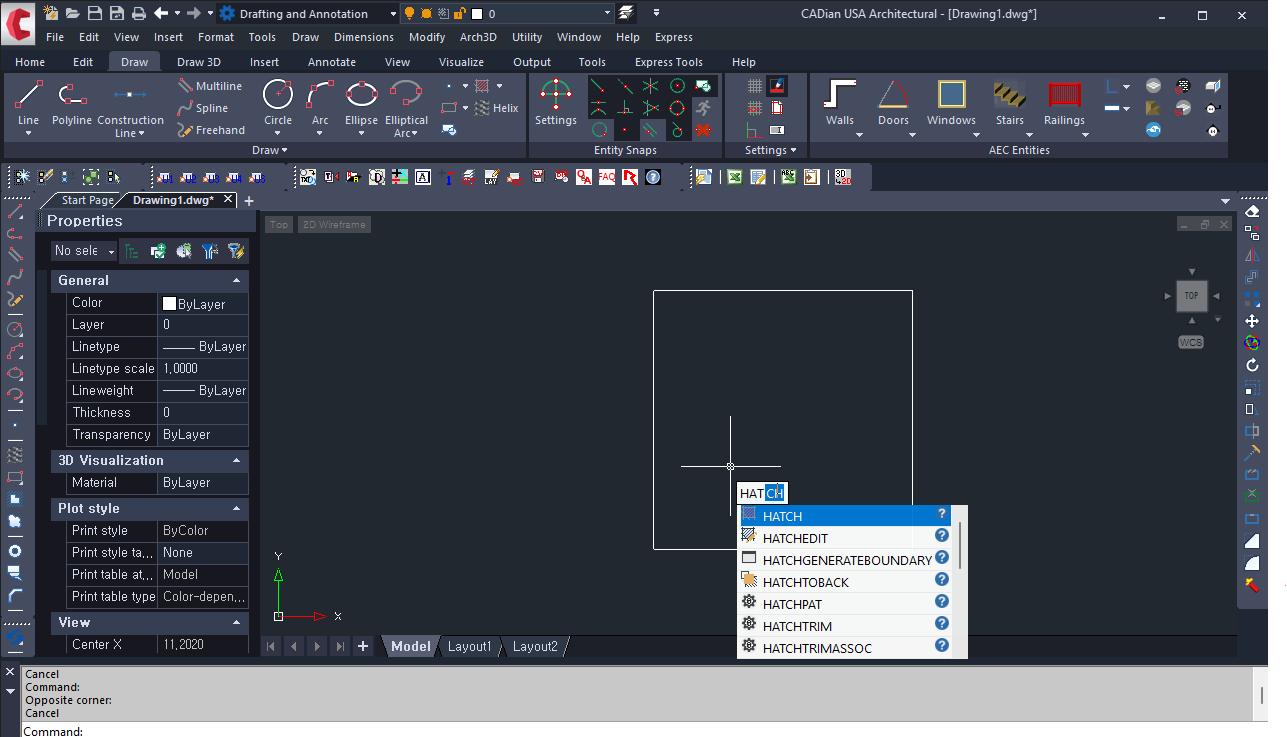
Task: Toggle the red X clear entity snaps
Action: point(703,130)
